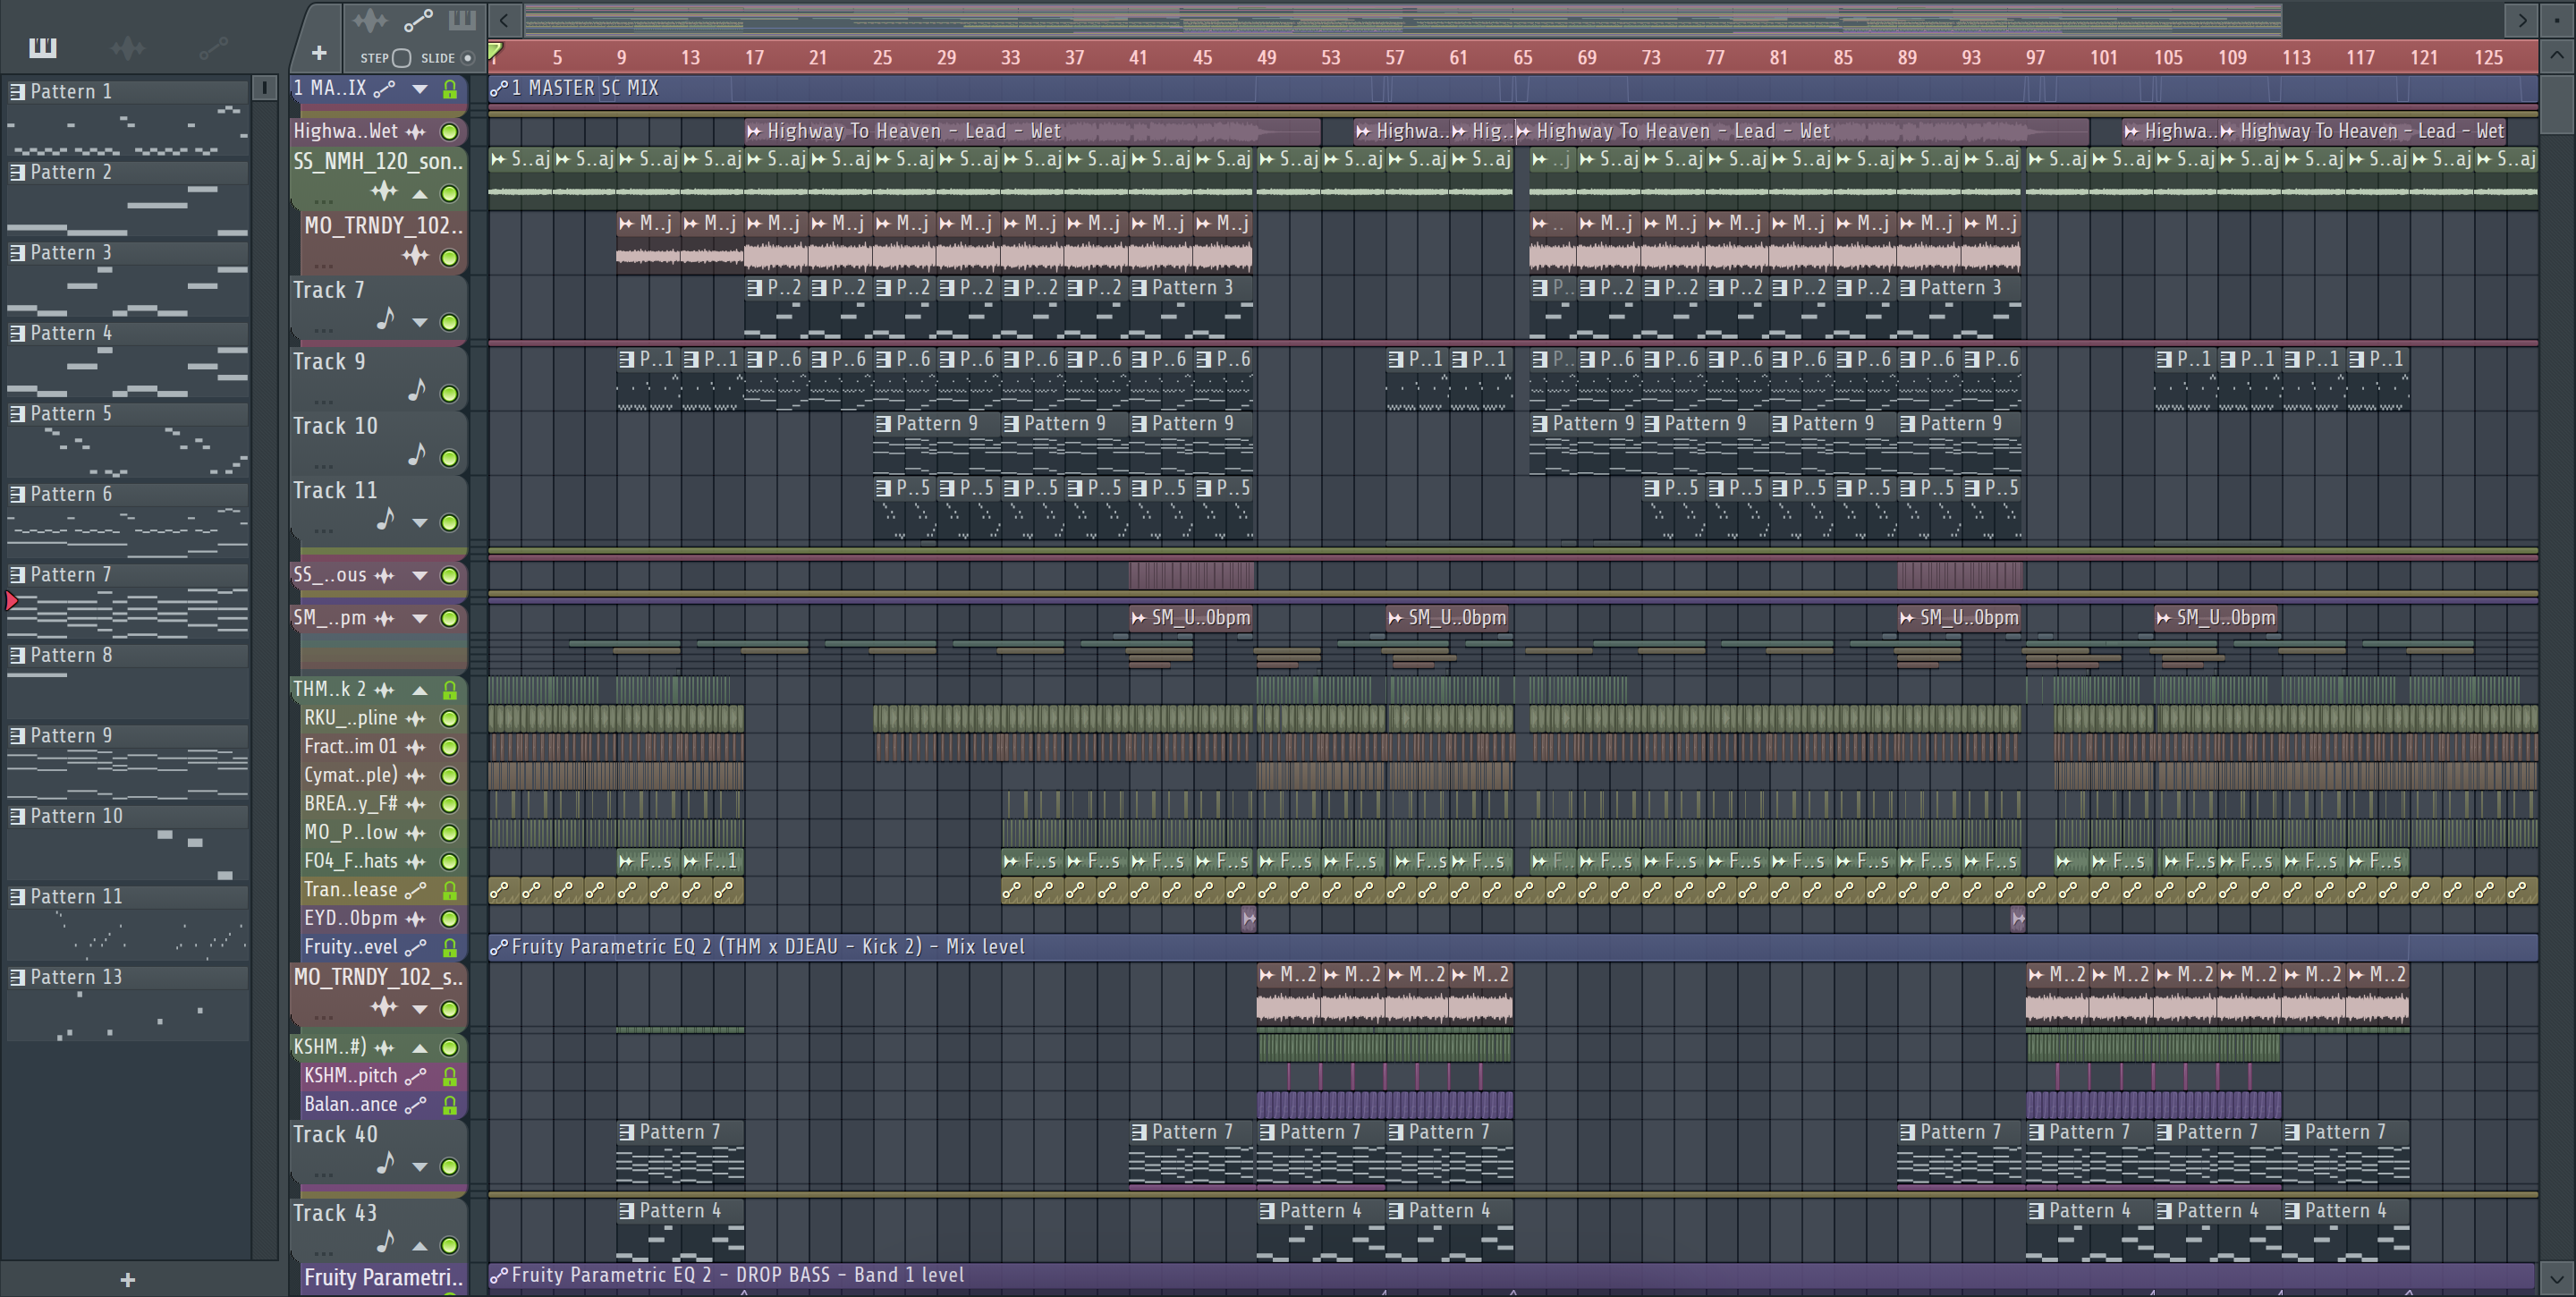Enable the SLIDE option
This screenshot has width=2576, height=1297.
467,58
